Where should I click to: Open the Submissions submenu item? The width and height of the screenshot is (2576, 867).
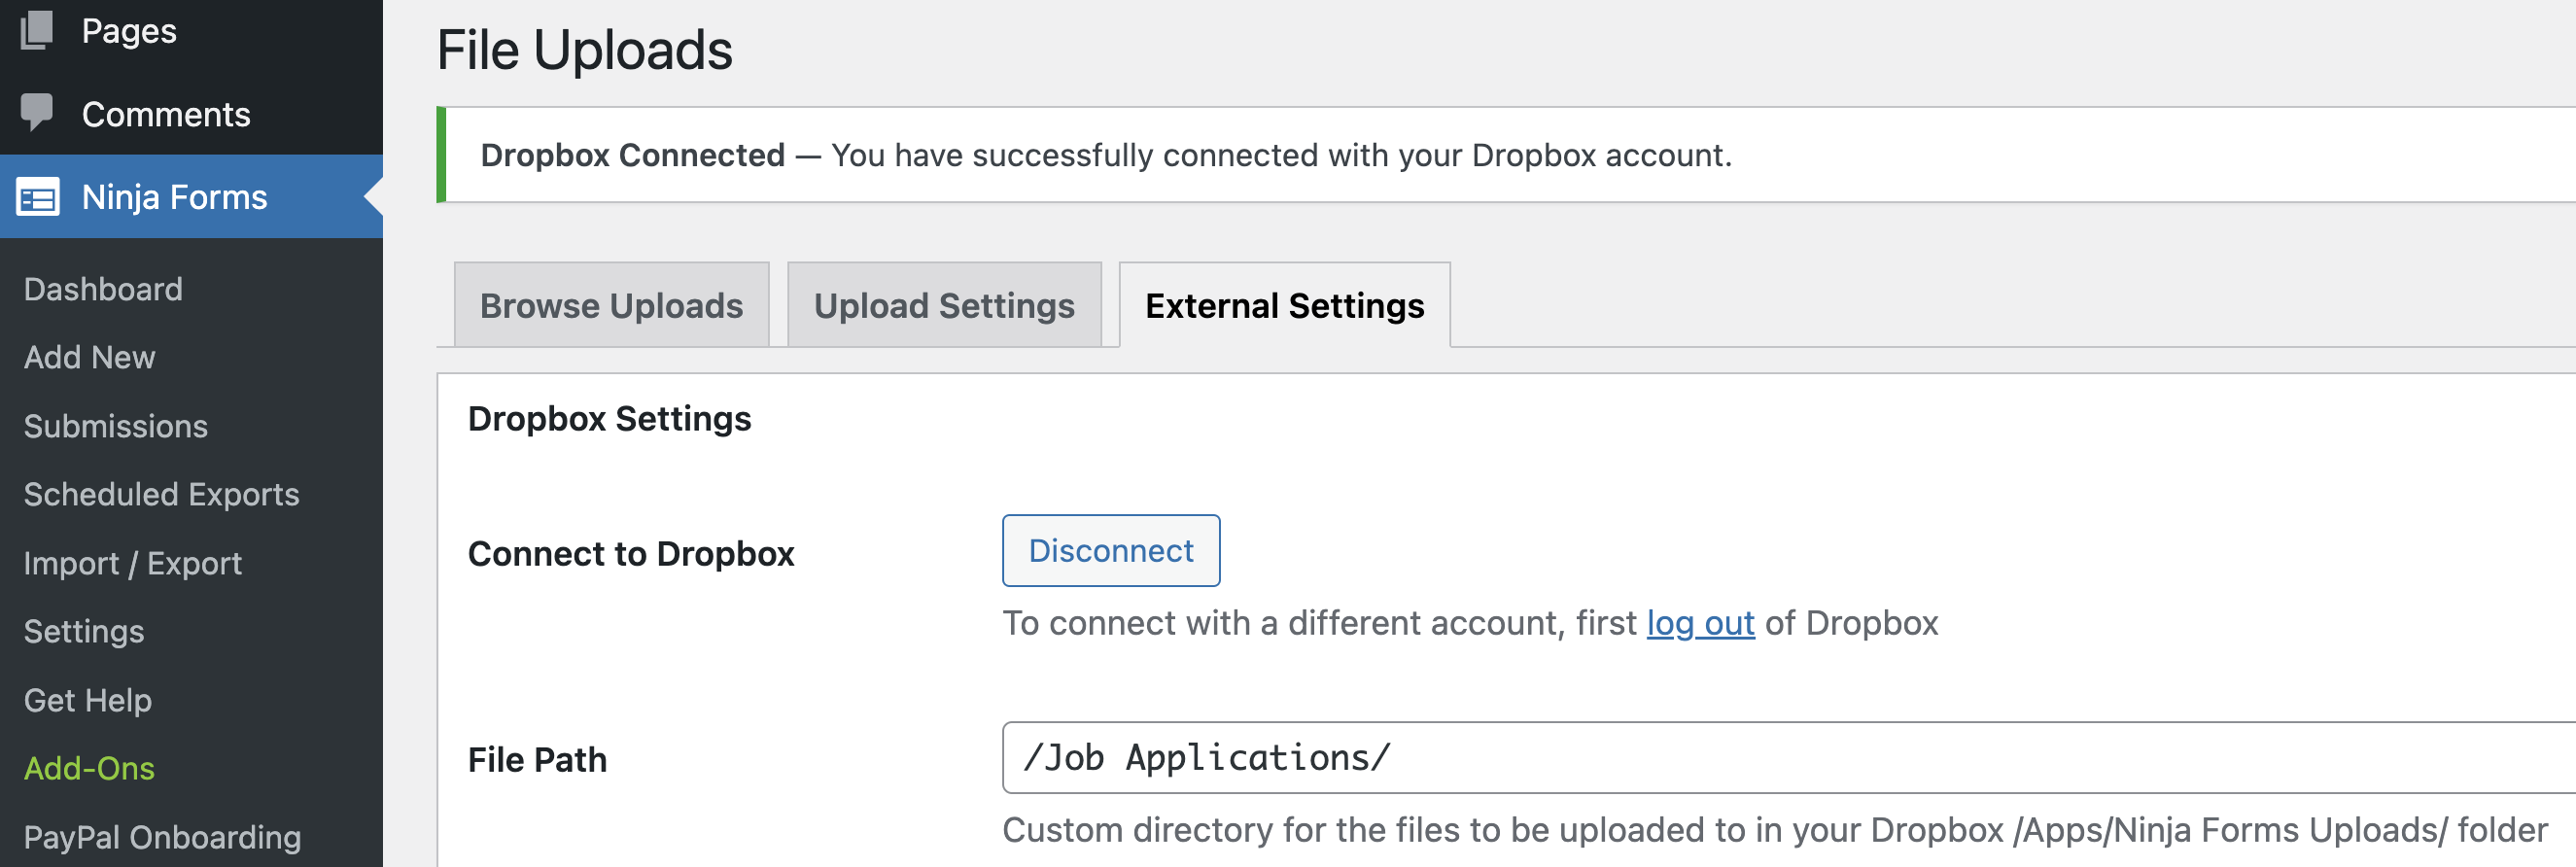[116, 426]
